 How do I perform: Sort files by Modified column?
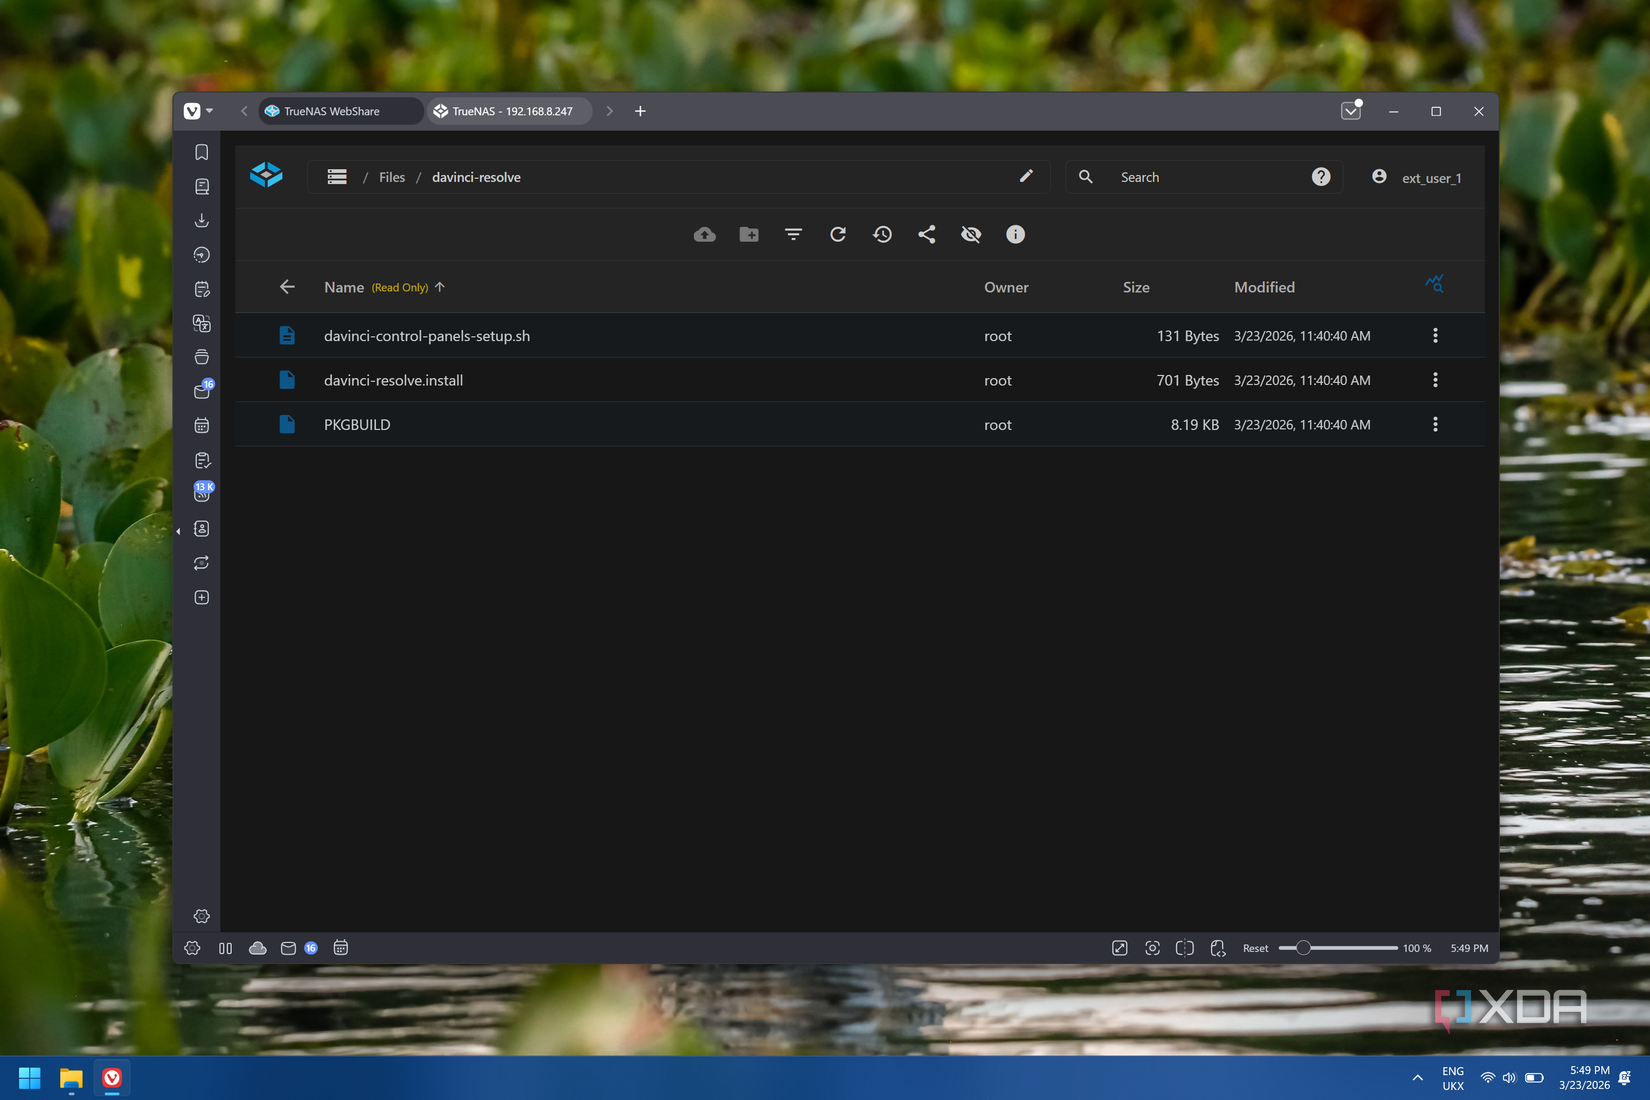pos(1264,287)
